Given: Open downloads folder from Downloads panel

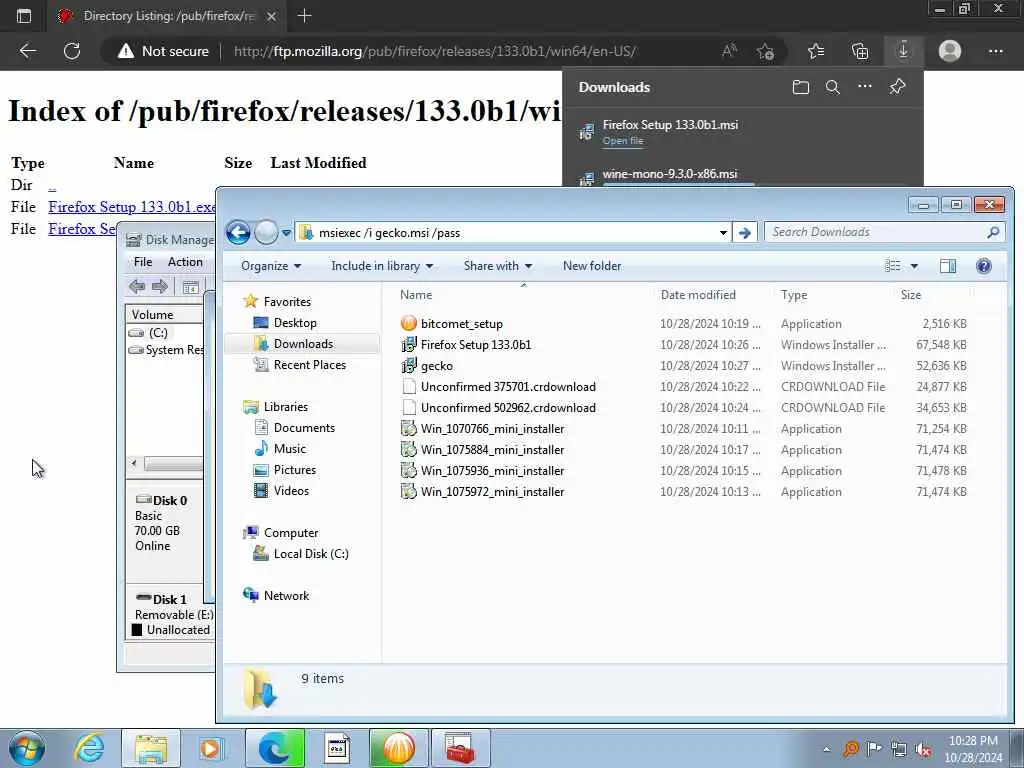Looking at the screenshot, I should [801, 87].
